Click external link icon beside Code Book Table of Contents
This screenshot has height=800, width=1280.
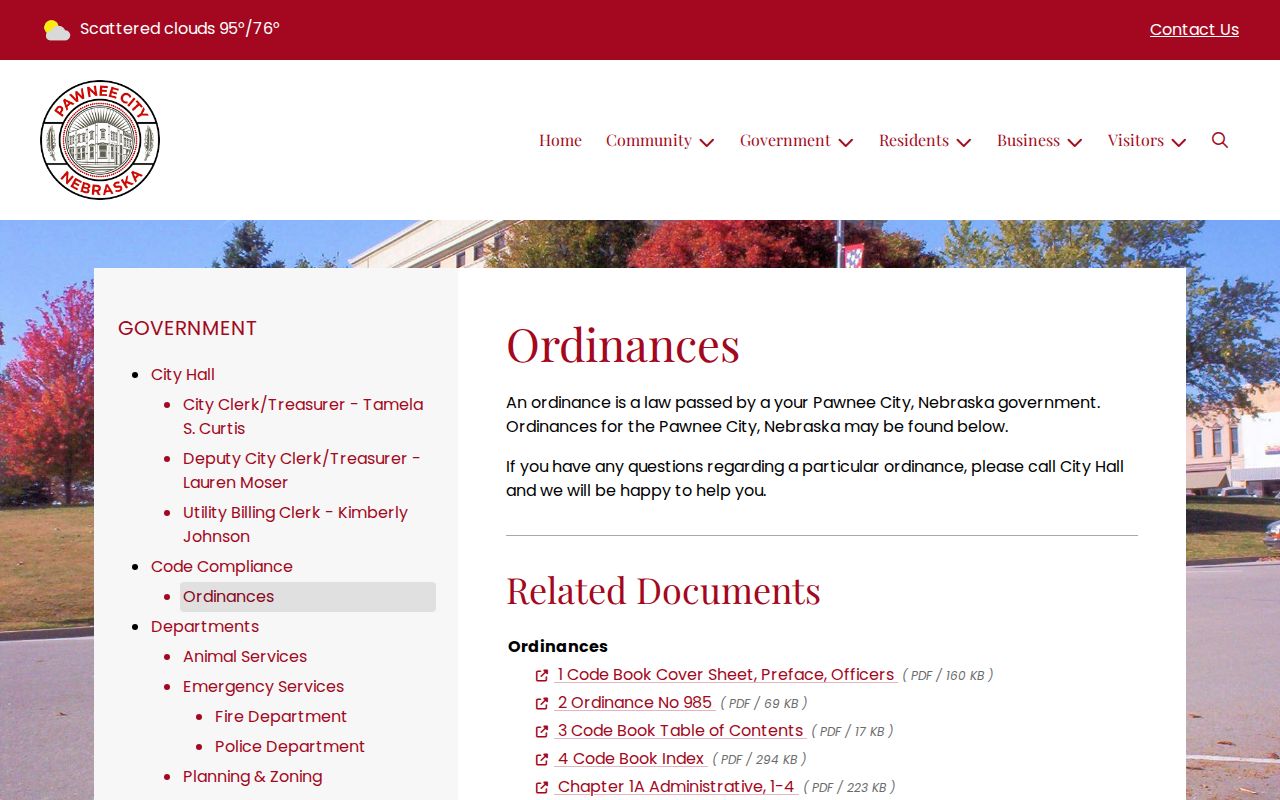coord(542,731)
